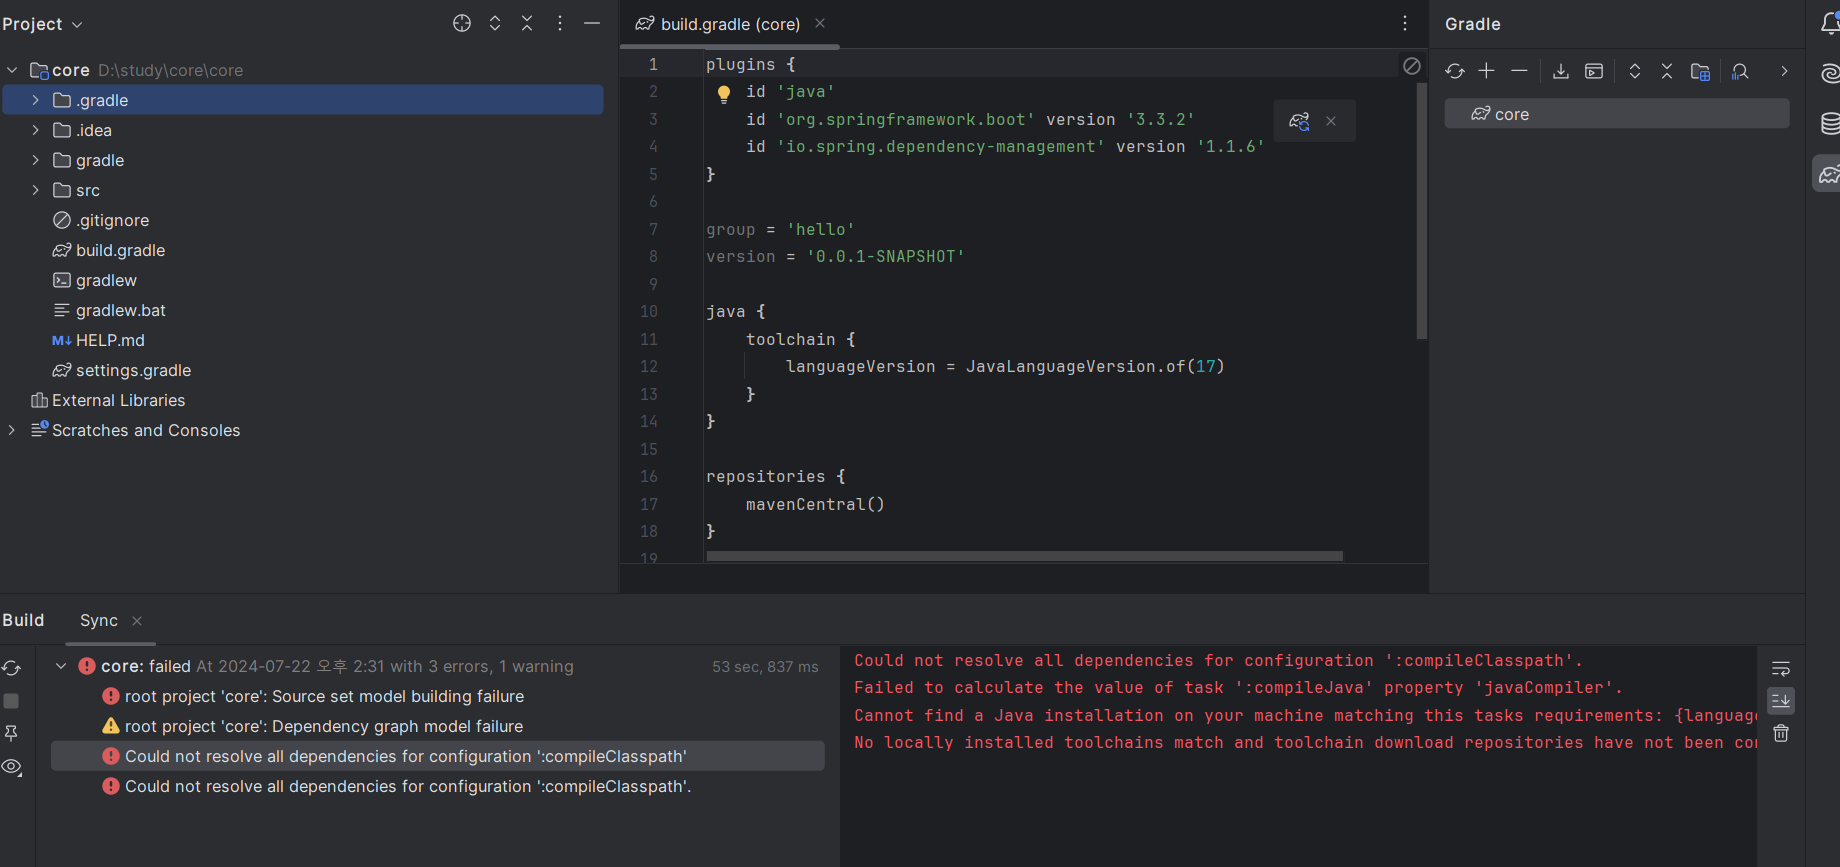Viewport: 1840px width, 867px height.
Task: Pin the Build tab
Action: point(12,733)
